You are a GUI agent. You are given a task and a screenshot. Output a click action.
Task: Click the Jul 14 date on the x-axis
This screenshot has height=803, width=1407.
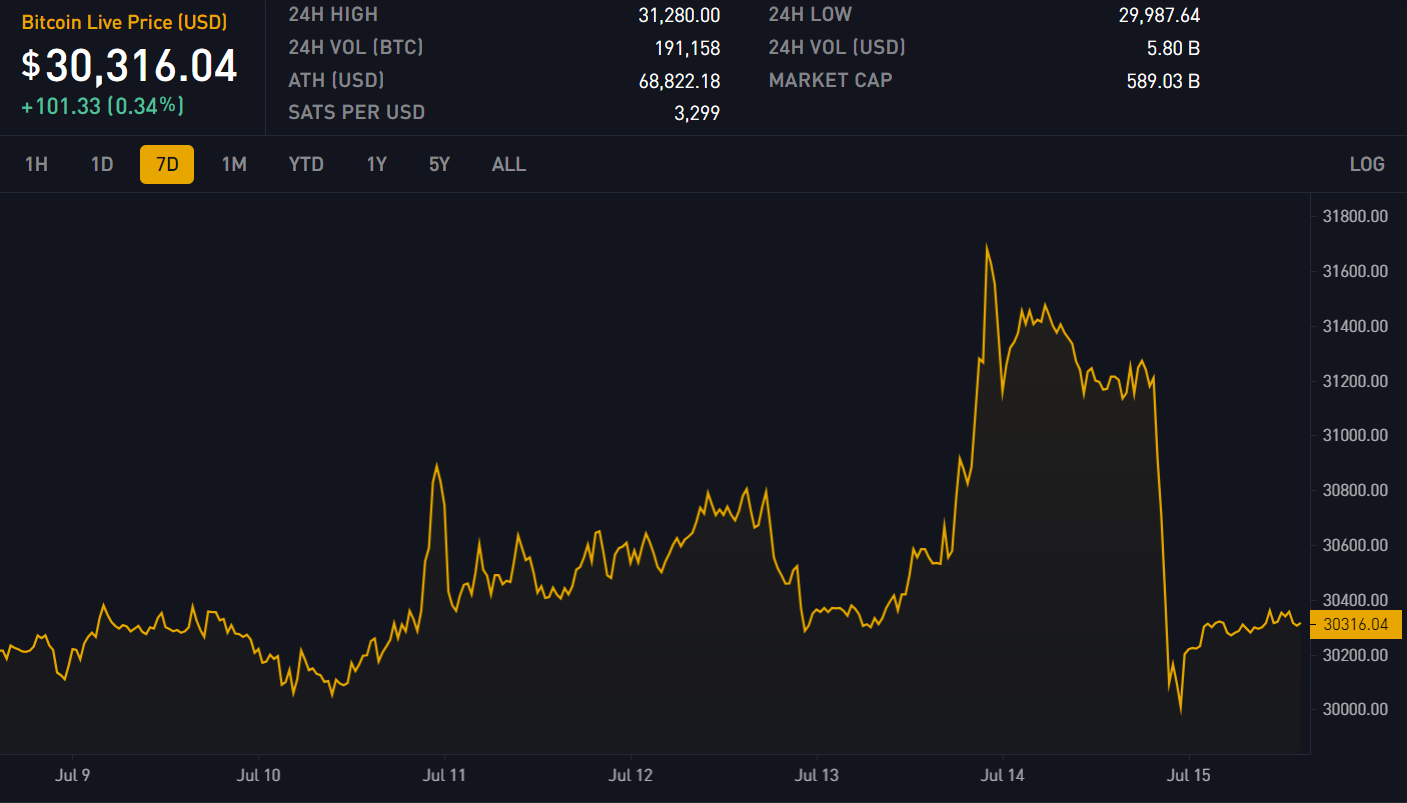1003,775
